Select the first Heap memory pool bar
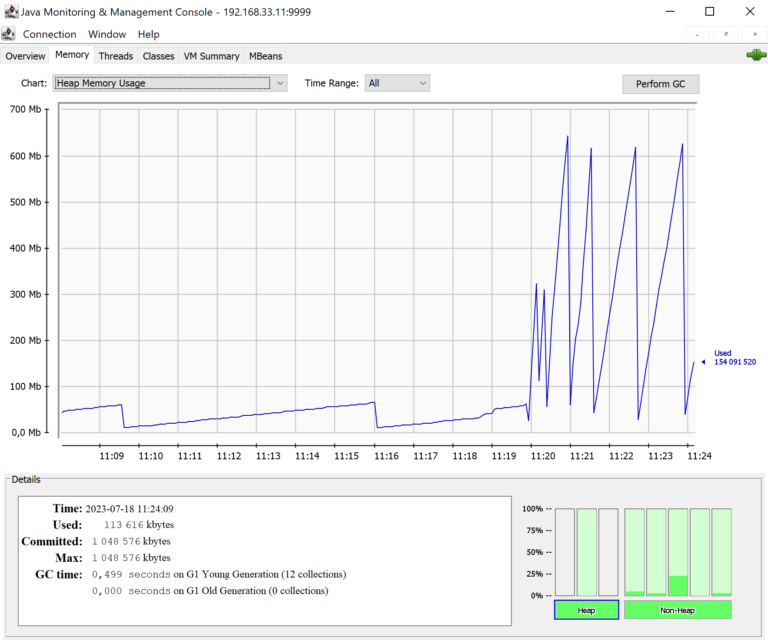Image resolution: width=768 pixels, height=644 pixels. tap(565, 552)
